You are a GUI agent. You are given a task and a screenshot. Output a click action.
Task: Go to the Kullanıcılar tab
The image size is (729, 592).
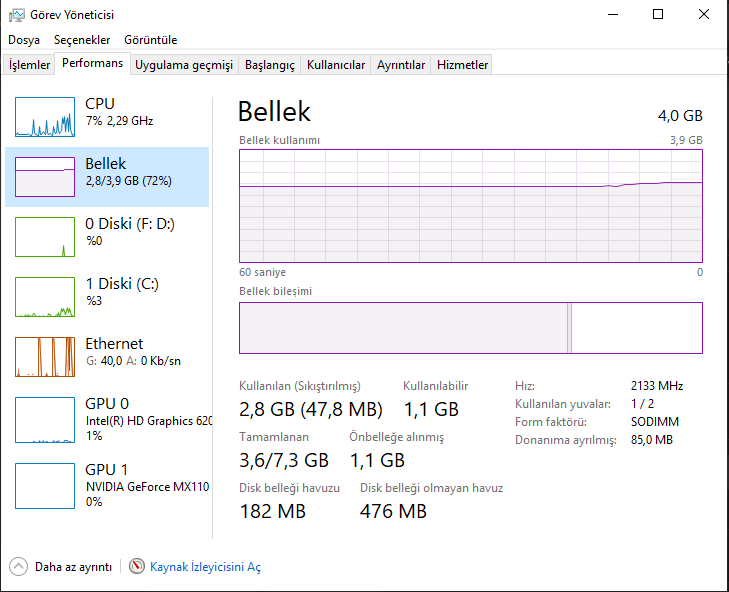[x=336, y=65]
